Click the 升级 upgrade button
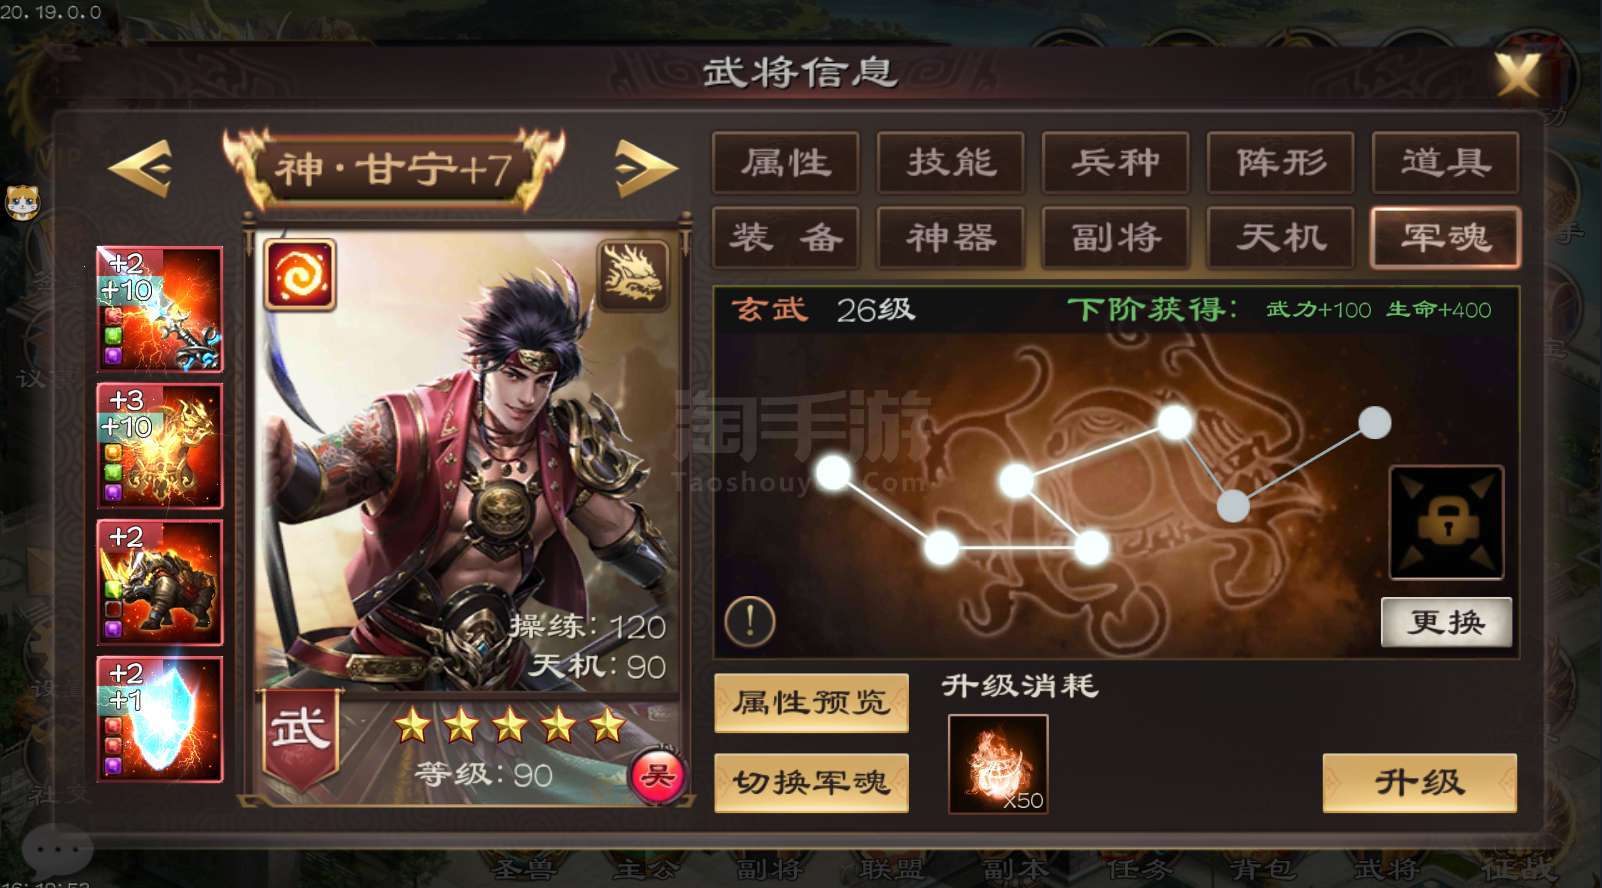The width and height of the screenshot is (1602, 888). 1420,782
